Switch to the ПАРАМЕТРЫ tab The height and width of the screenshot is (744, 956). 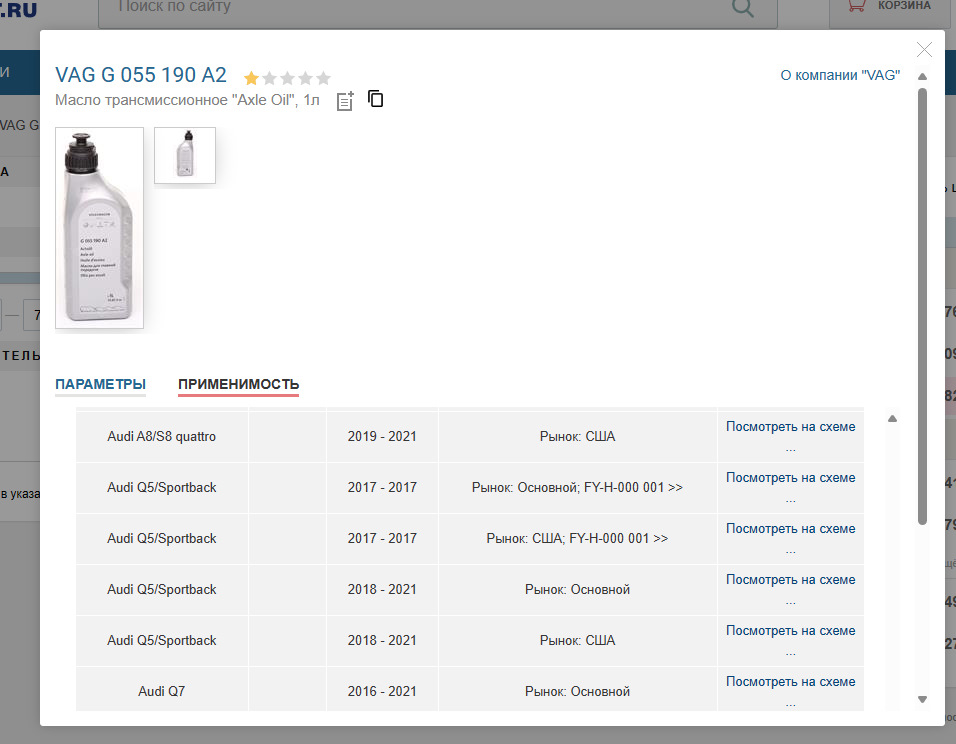101,384
